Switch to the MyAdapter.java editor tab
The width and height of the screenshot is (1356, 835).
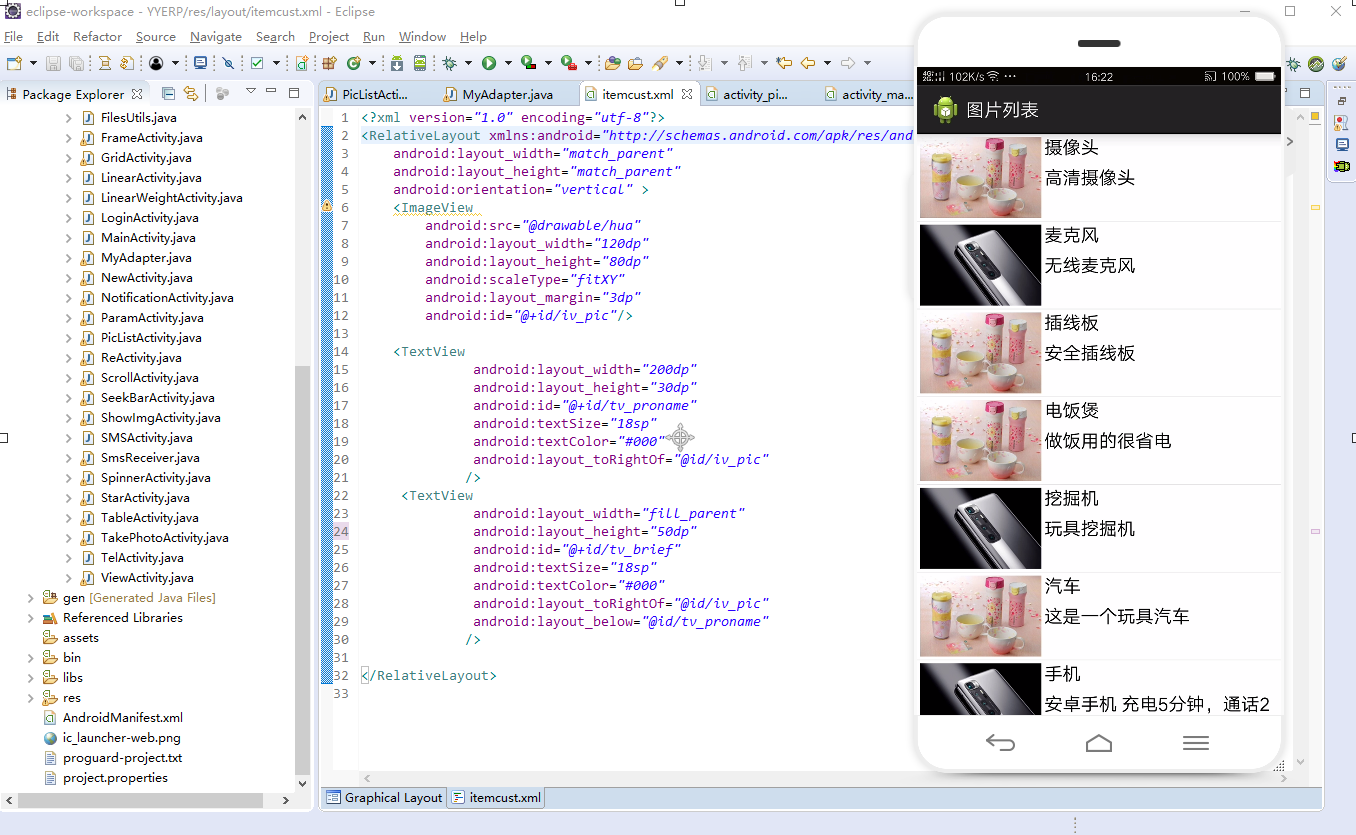(507, 95)
